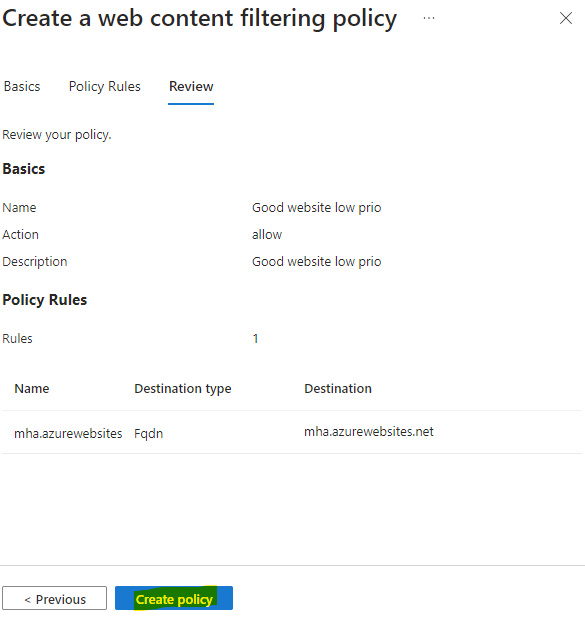This screenshot has height=618, width=585.
Task: Select the mha.azurewebsites rule row name
Action: pyautogui.click(x=68, y=434)
